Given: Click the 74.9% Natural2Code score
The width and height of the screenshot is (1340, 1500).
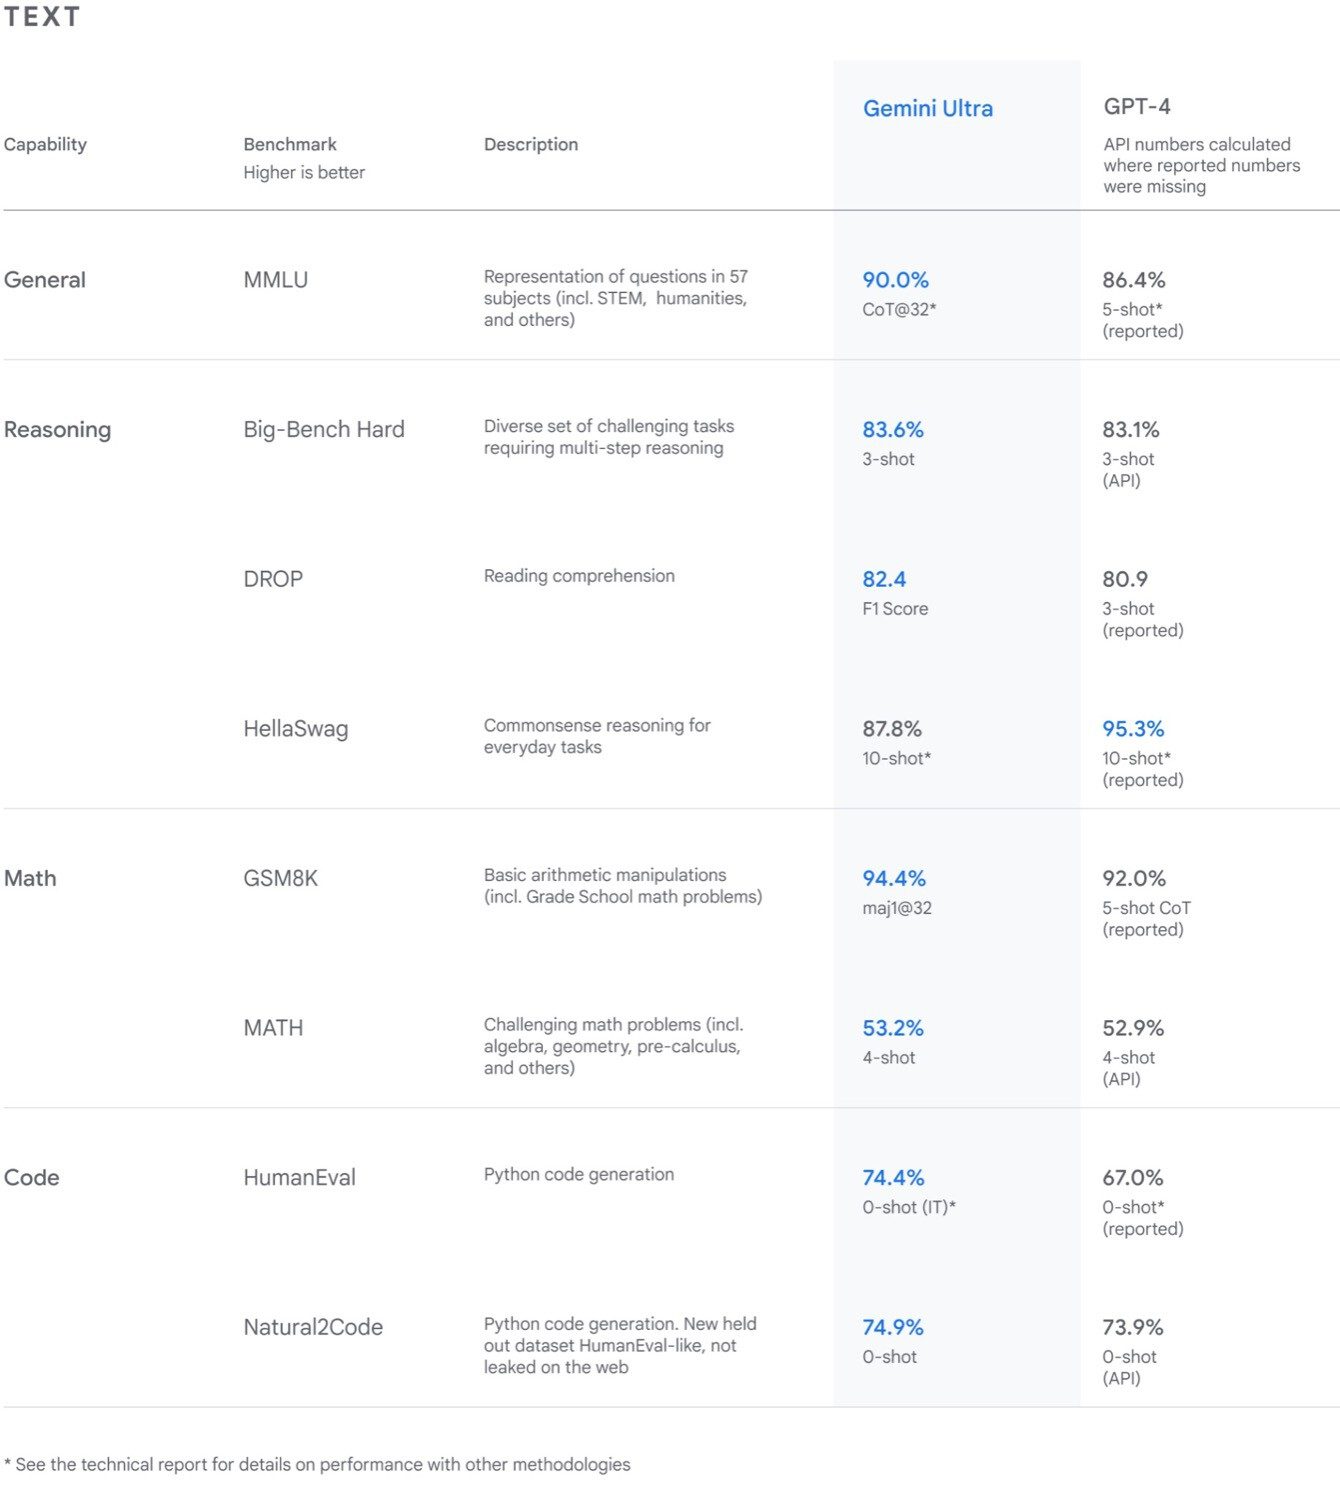Looking at the screenshot, I should coord(892,1327).
